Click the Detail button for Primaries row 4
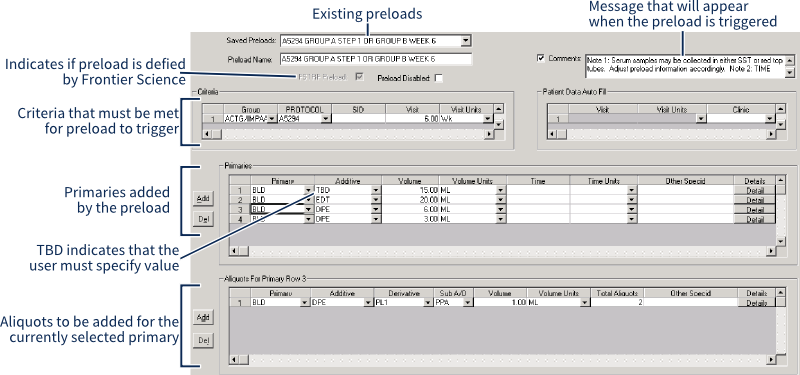Screen dimensions: 800x375 tap(755, 219)
